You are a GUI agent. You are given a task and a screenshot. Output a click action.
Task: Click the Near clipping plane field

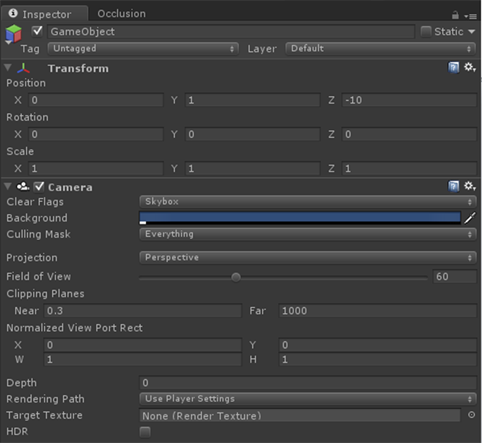tap(142, 311)
